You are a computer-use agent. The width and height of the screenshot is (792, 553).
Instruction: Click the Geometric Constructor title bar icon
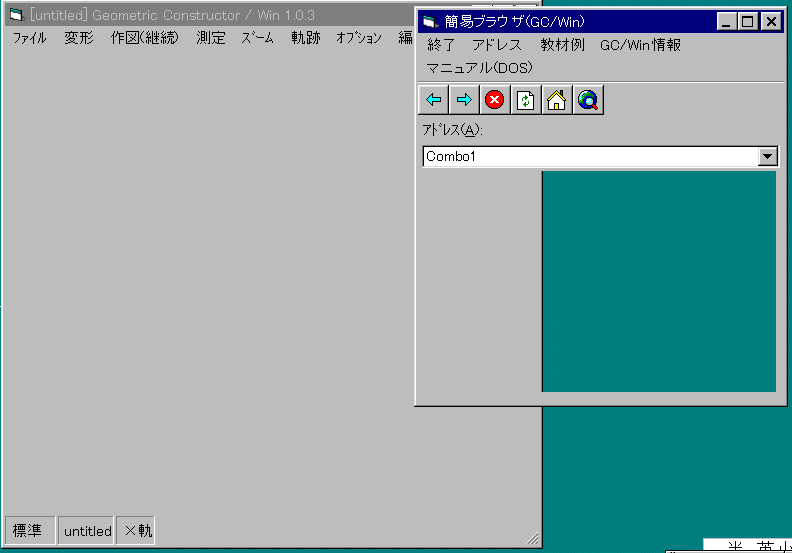point(16,15)
